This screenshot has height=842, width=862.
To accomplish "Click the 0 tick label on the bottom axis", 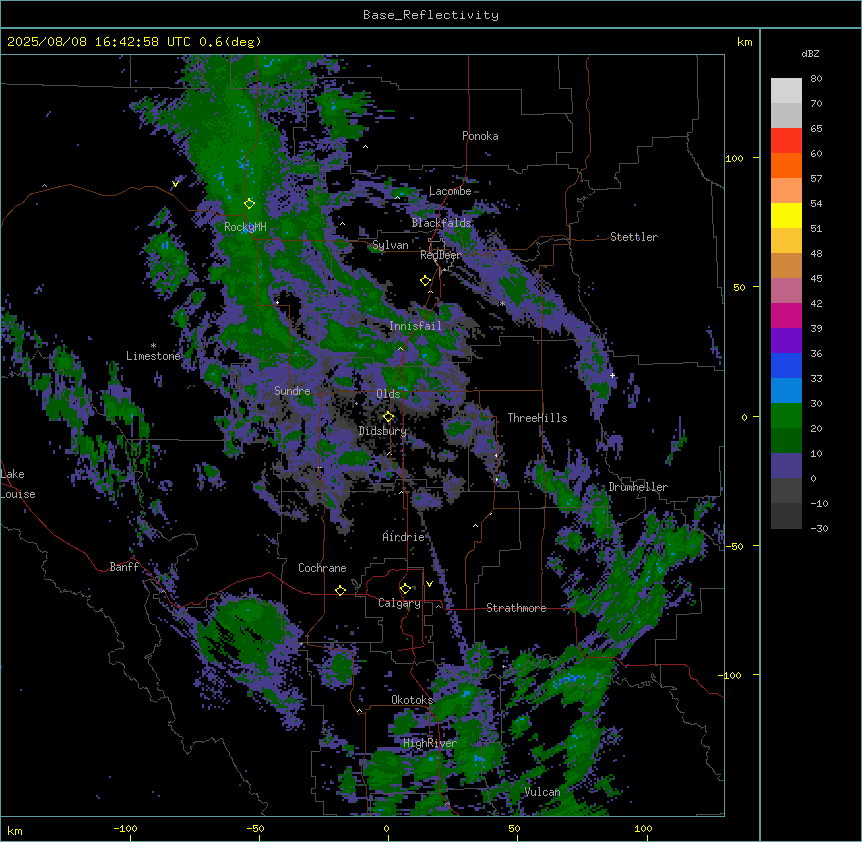I will (386, 829).
